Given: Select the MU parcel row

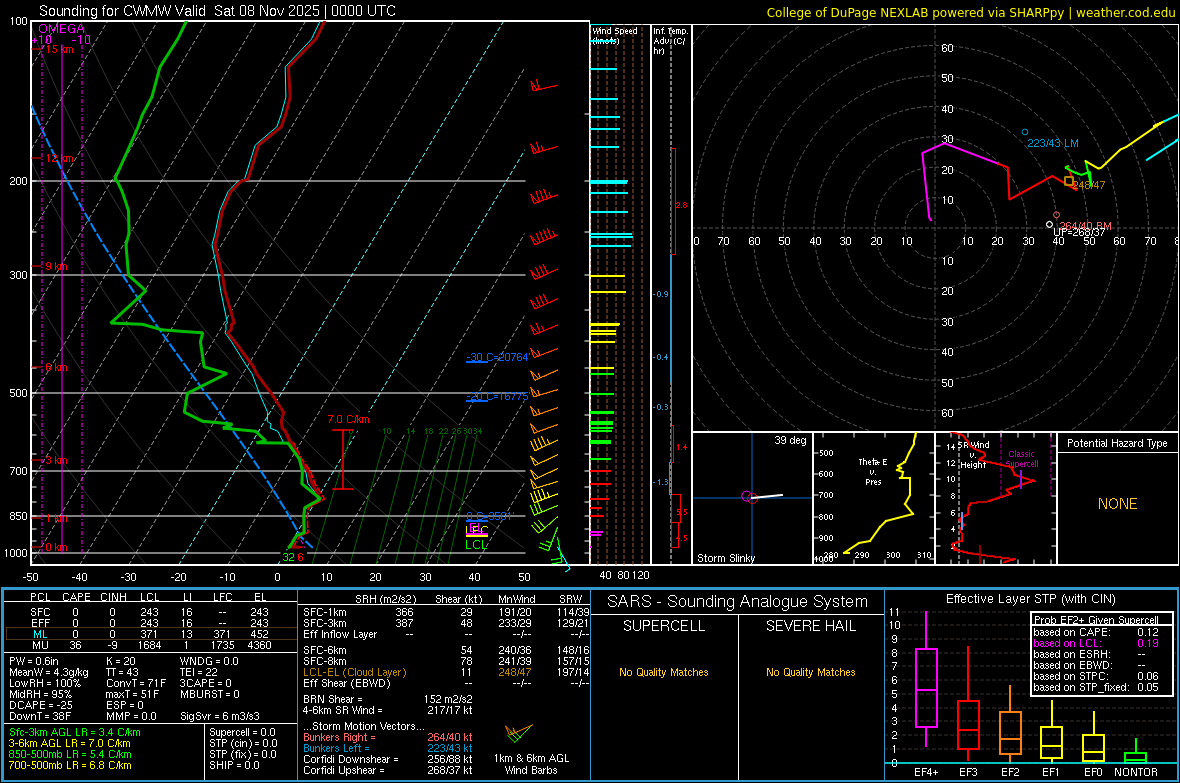Looking at the screenshot, I should tap(151, 645).
